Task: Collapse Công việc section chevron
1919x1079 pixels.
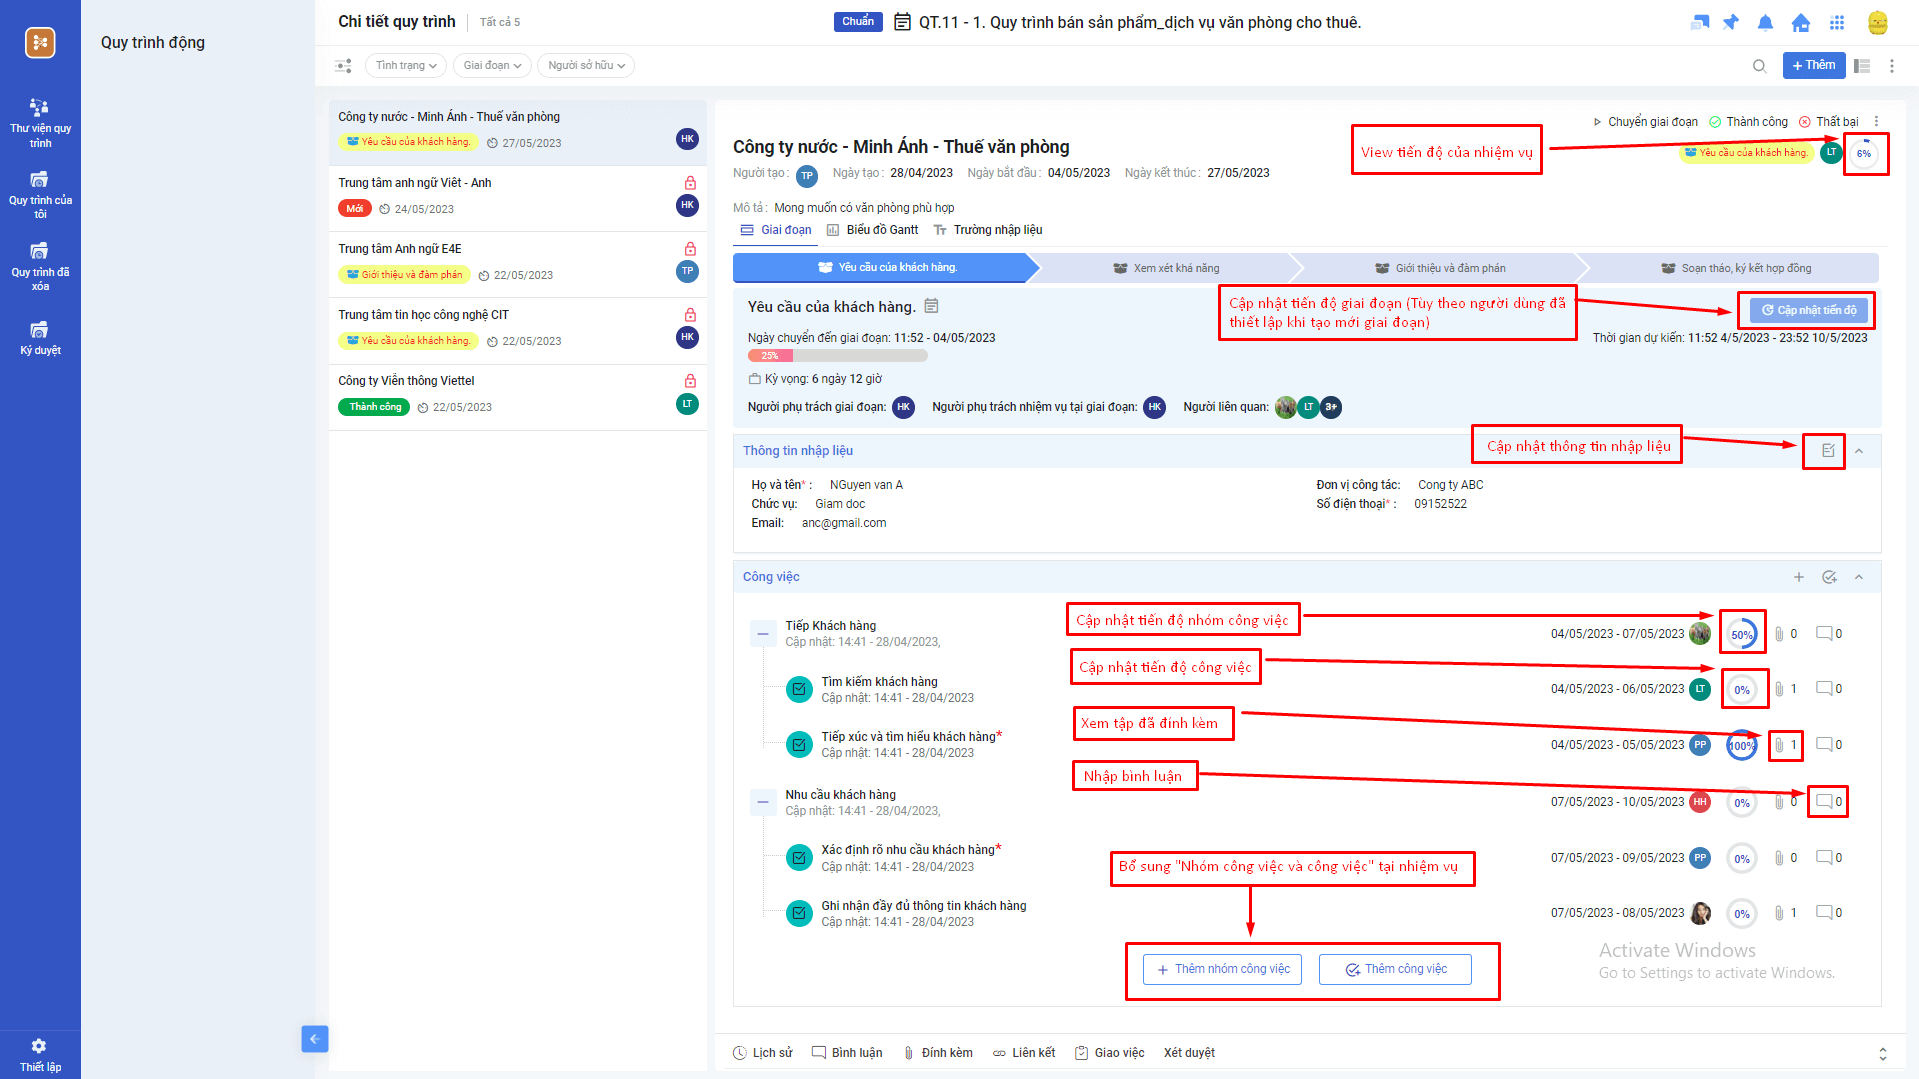Action: coord(1859,577)
